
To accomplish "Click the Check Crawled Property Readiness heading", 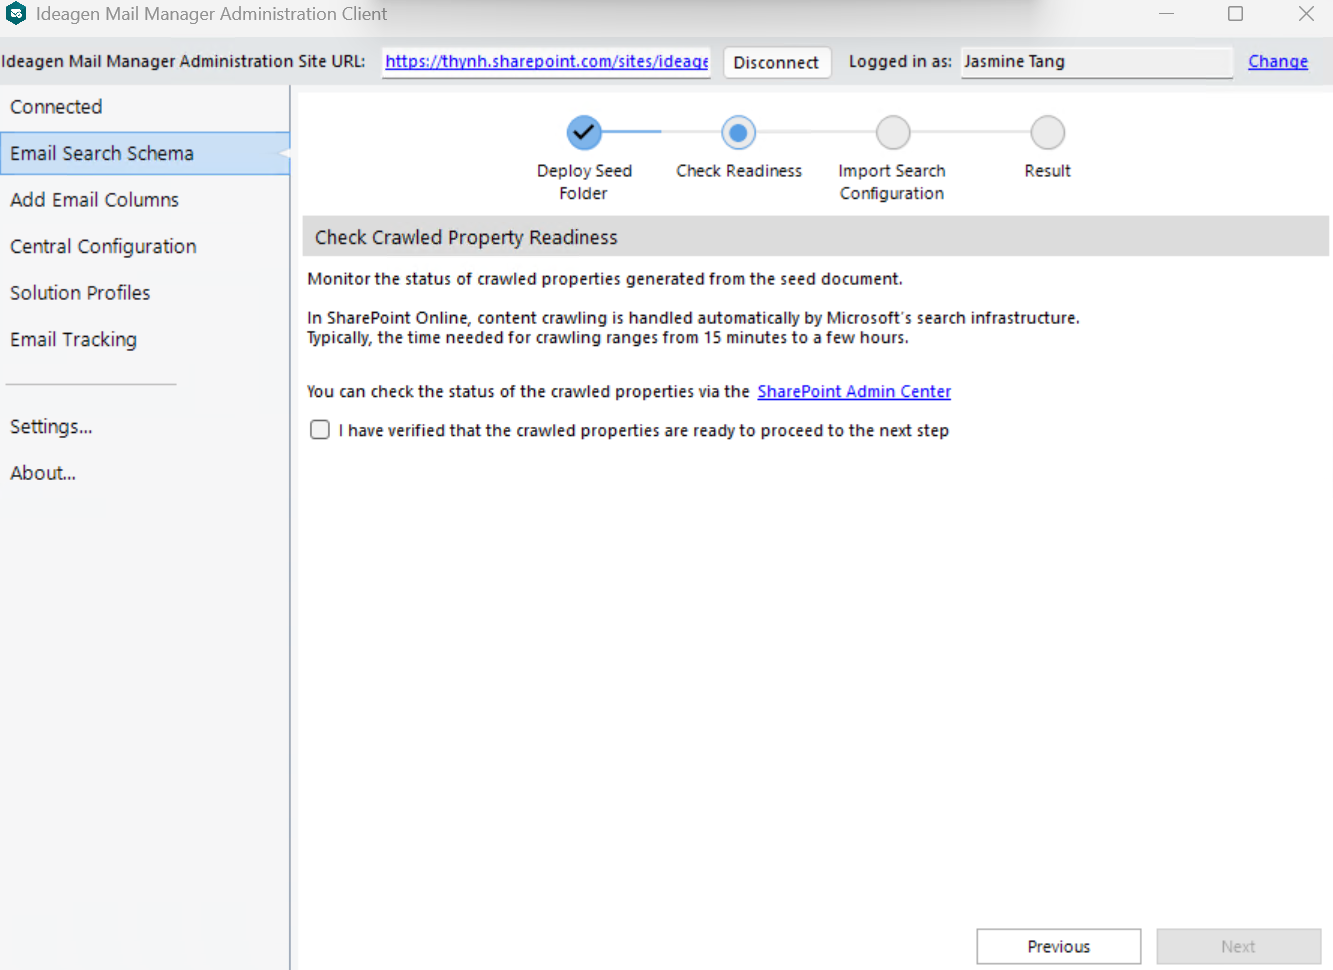I will pyautogui.click(x=466, y=237).
